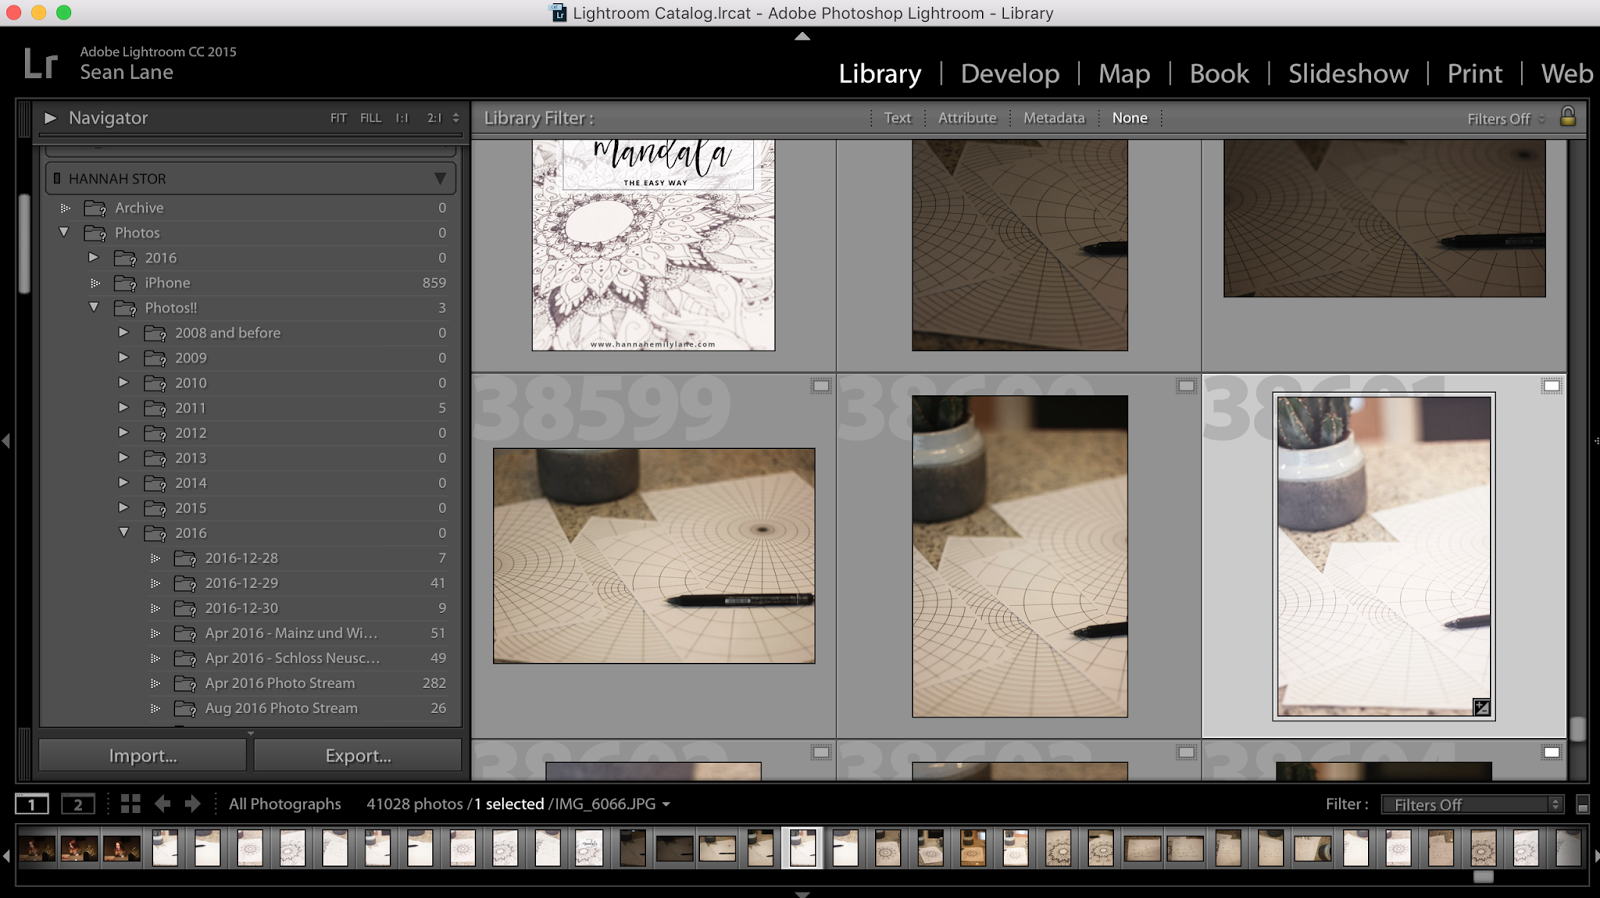
Task: Click the filmstrip horizontal scroll handle
Action: tap(1483, 876)
